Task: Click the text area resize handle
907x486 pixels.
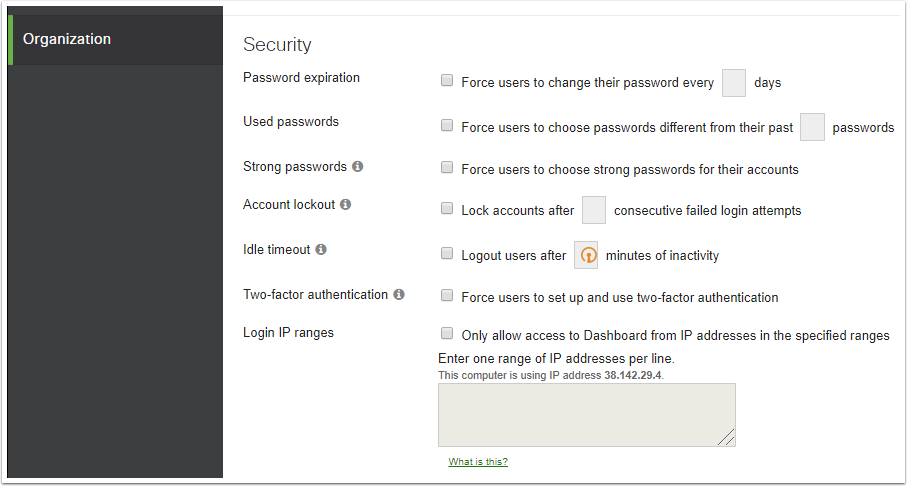Action: pos(727,438)
